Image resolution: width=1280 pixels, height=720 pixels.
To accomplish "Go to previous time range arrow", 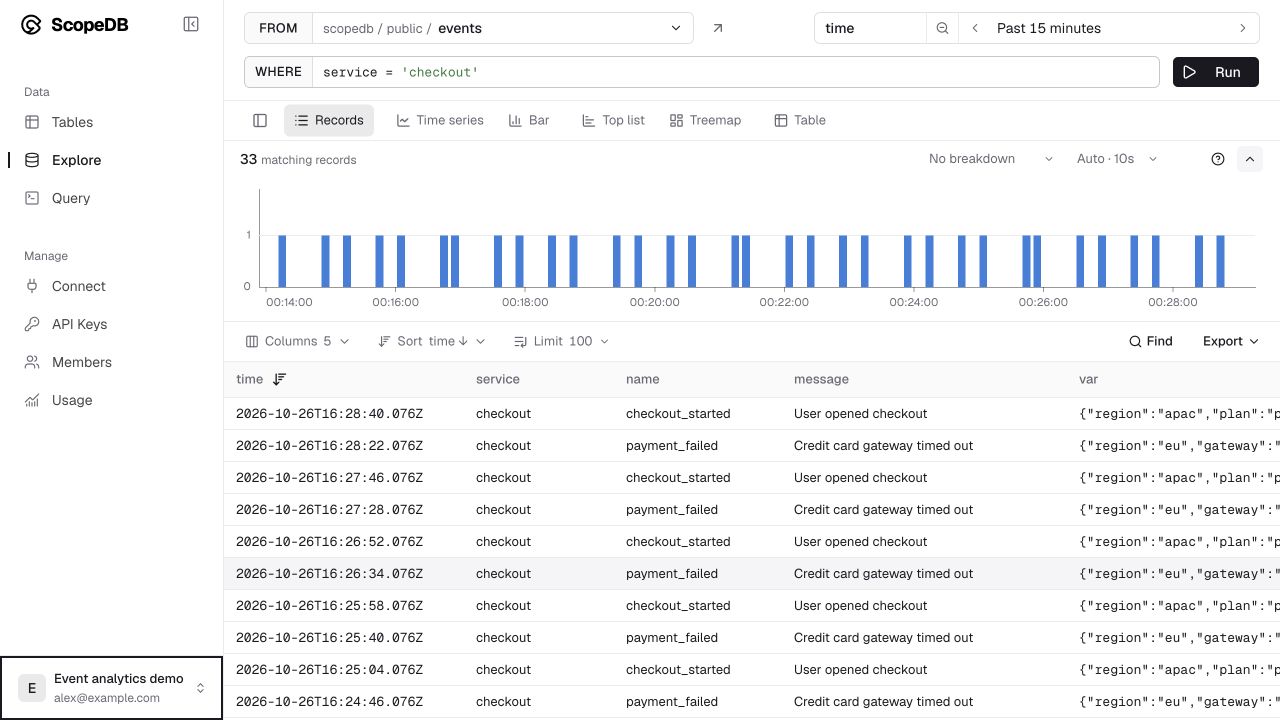I will click(974, 28).
